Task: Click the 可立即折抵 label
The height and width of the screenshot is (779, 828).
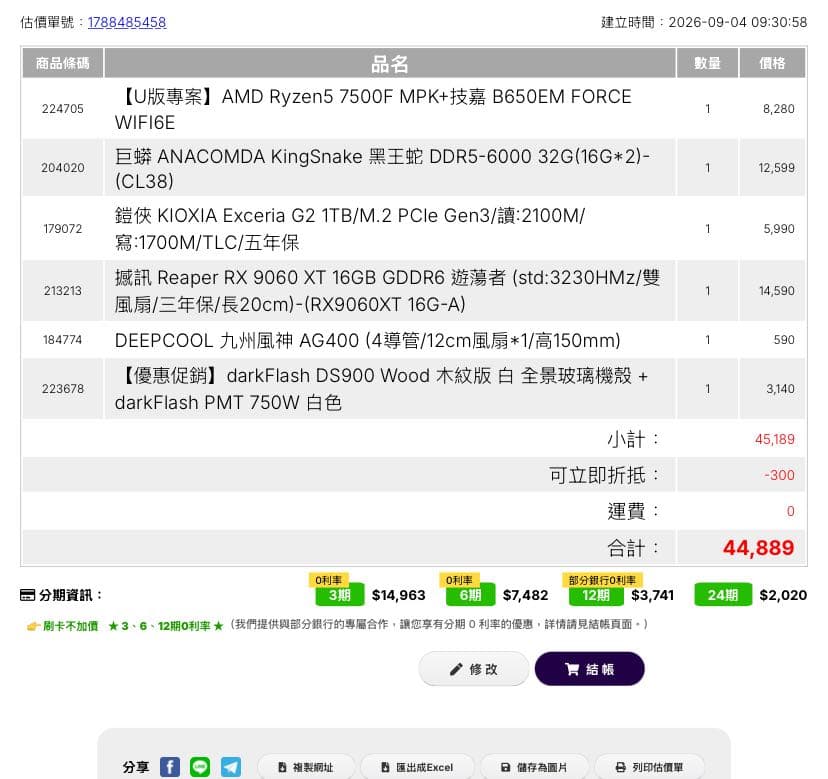Action: click(604, 475)
